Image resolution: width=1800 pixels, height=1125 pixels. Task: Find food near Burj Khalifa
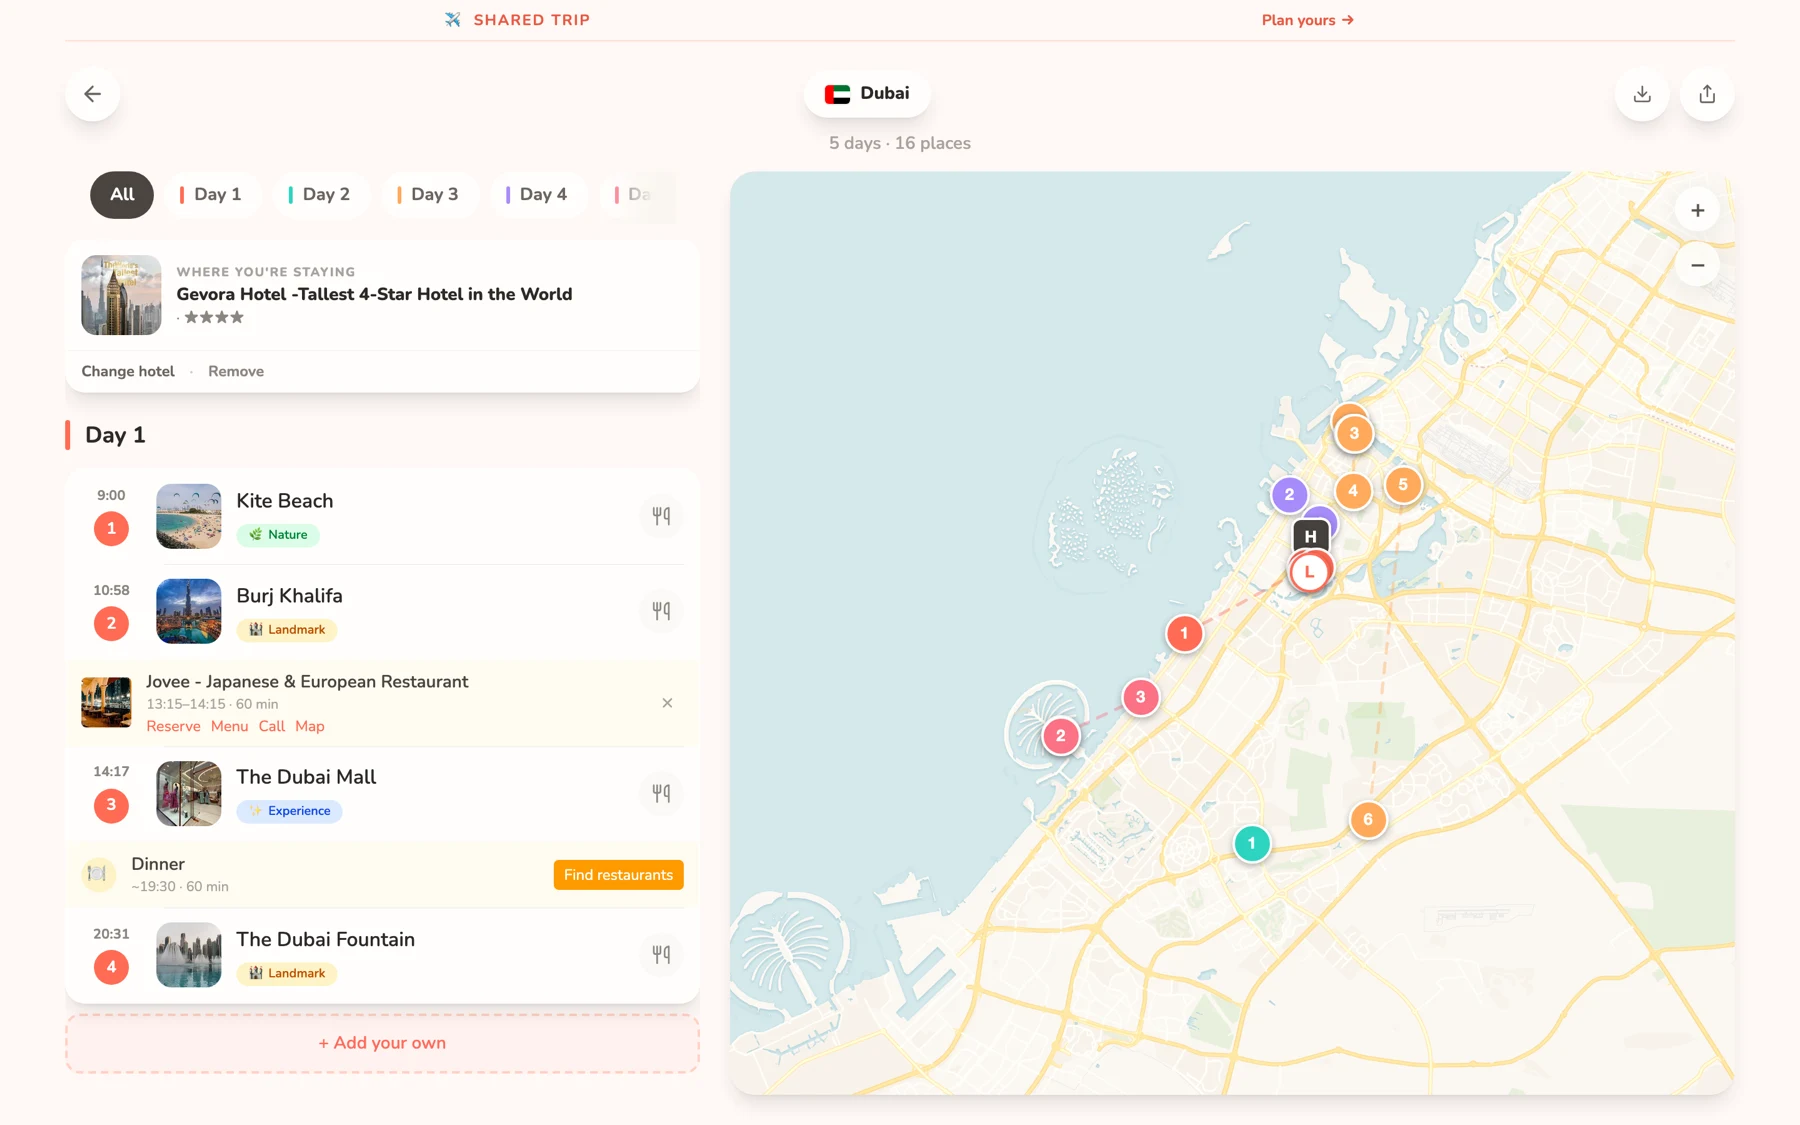point(661,611)
